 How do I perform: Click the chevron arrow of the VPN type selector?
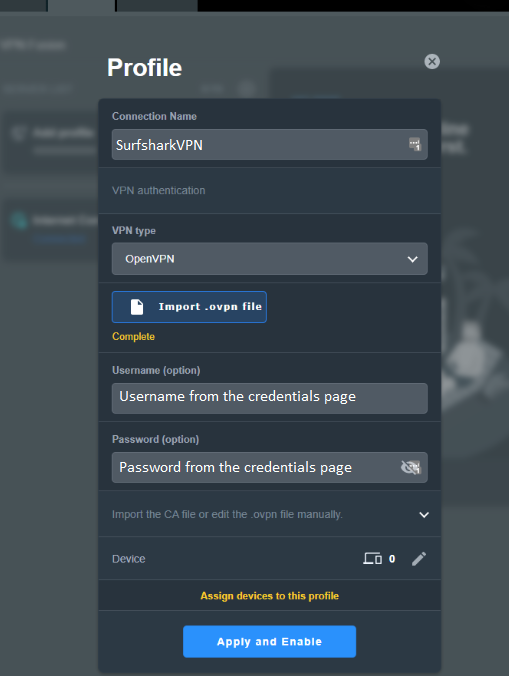(x=412, y=259)
